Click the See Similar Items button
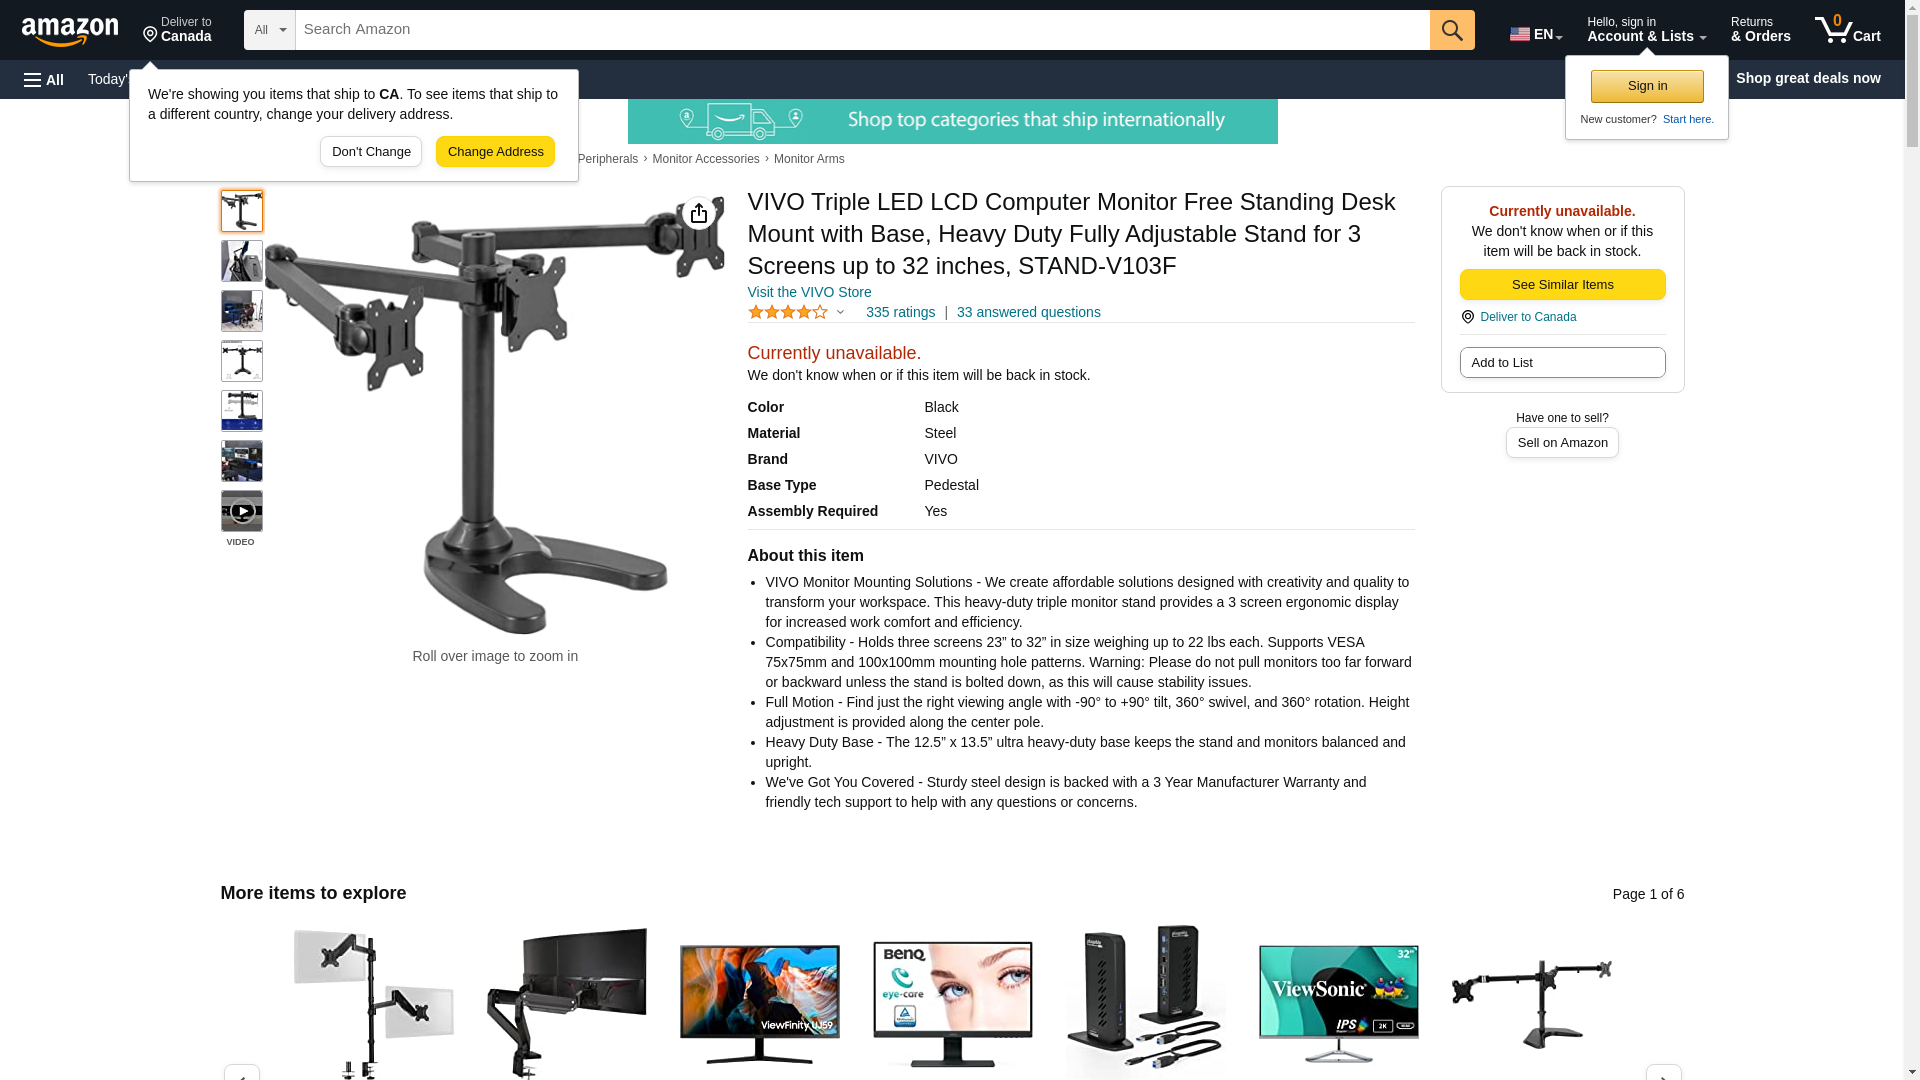The width and height of the screenshot is (1920, 1080). tap(1562, 285)
